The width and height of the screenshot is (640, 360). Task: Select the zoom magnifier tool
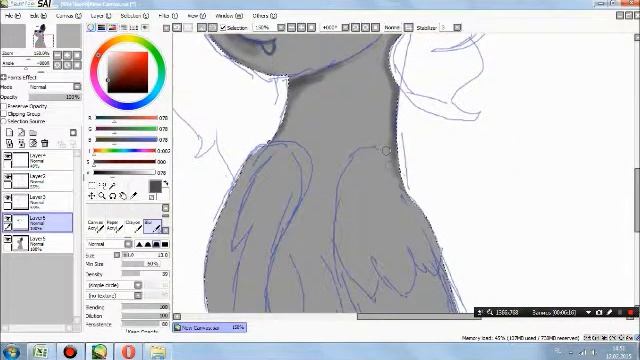tap(102, 196)
